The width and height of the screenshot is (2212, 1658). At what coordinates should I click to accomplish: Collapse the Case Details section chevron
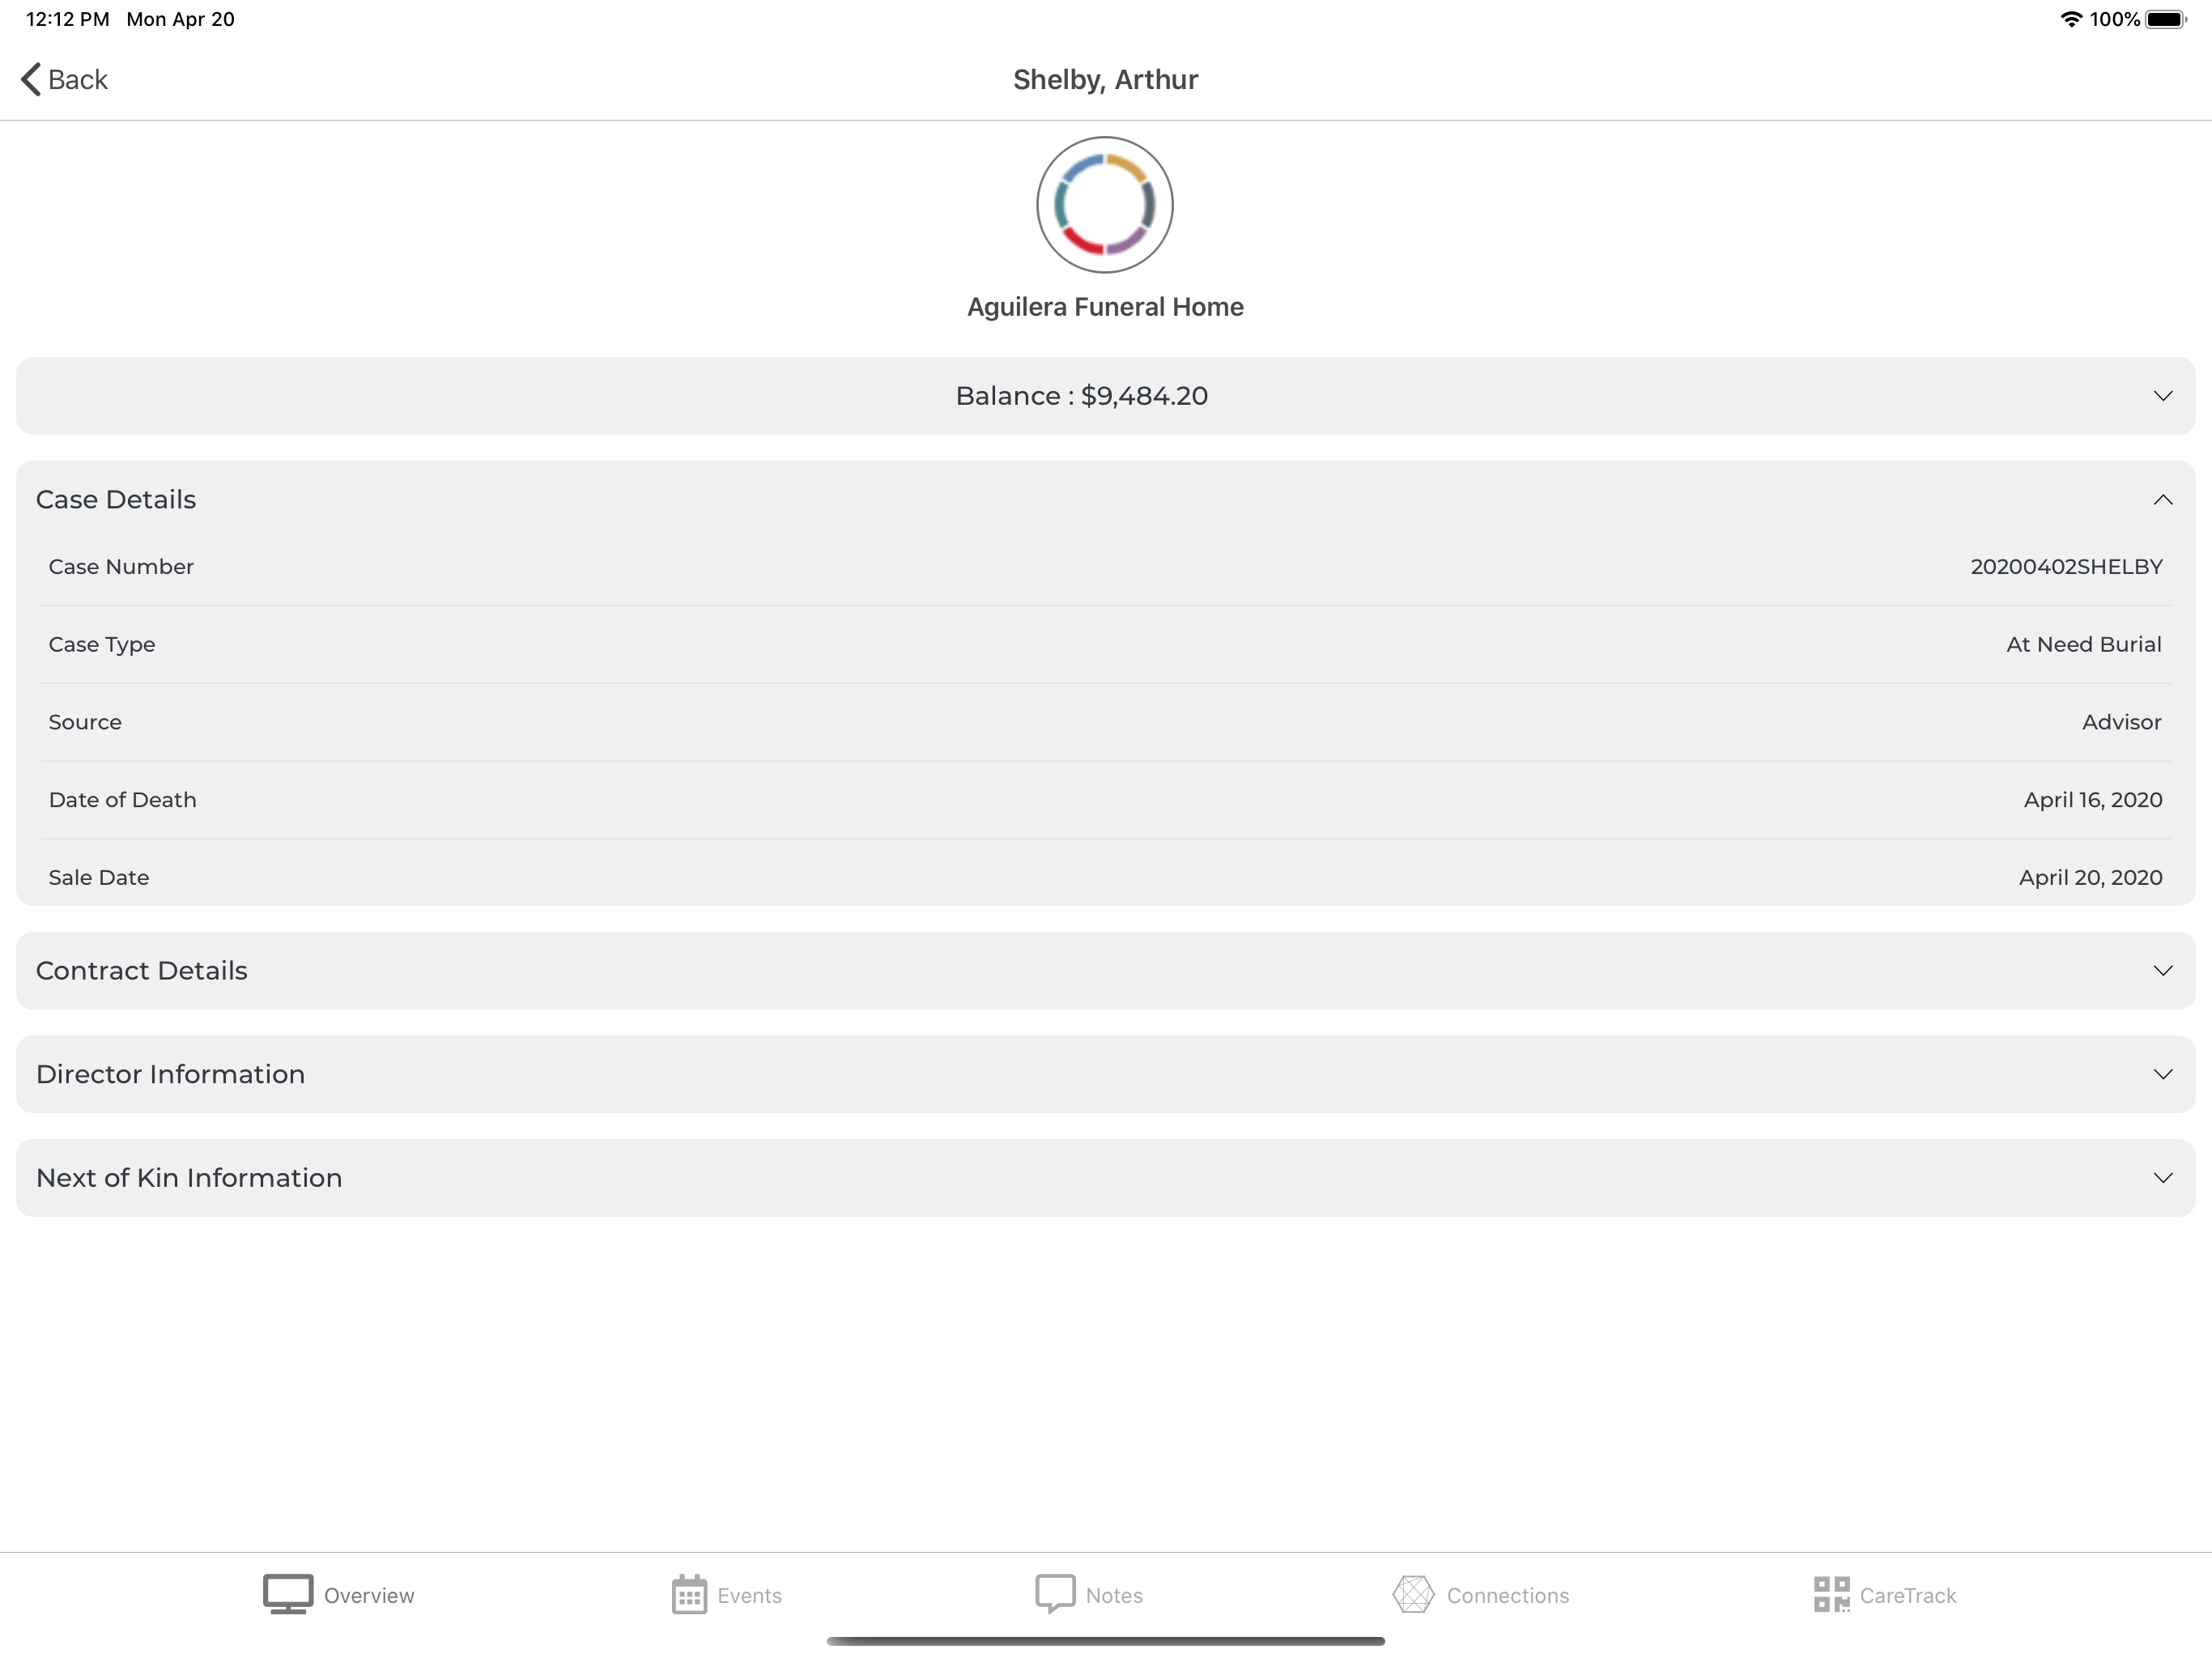pos(2163,499)
